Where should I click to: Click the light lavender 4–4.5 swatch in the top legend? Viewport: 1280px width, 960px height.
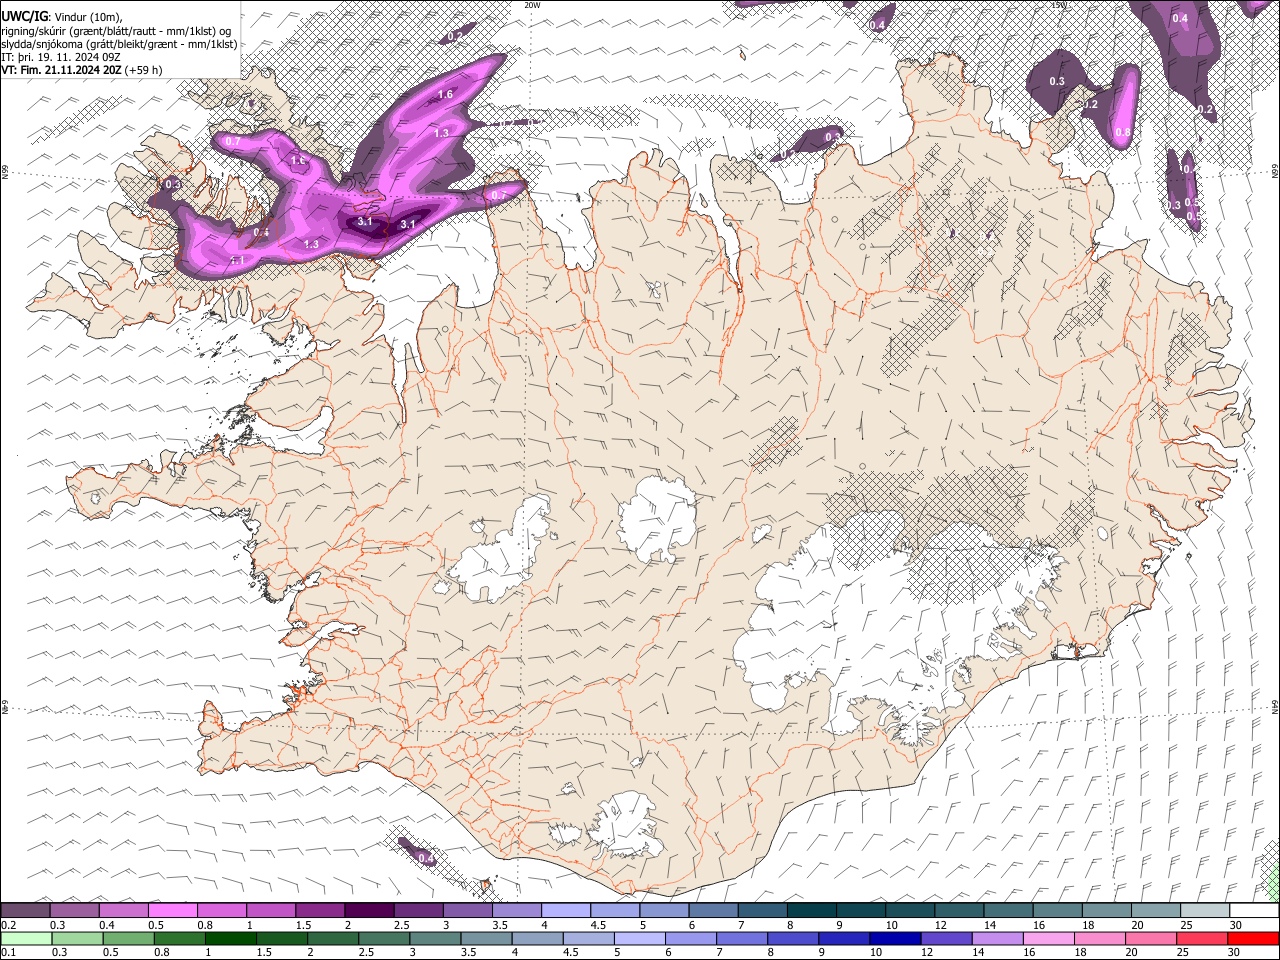pyautogui.click(x=564, y=911)
